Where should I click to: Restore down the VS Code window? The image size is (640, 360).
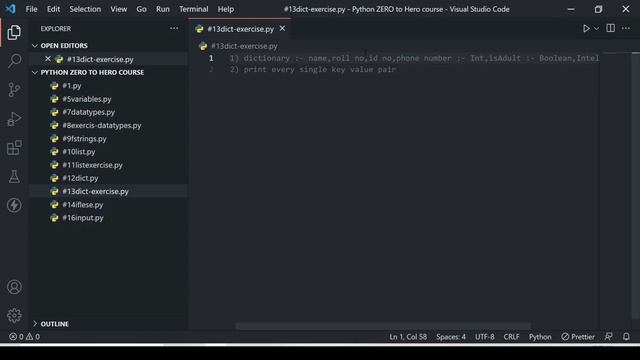pyautogui.click(x=598, y=9)
